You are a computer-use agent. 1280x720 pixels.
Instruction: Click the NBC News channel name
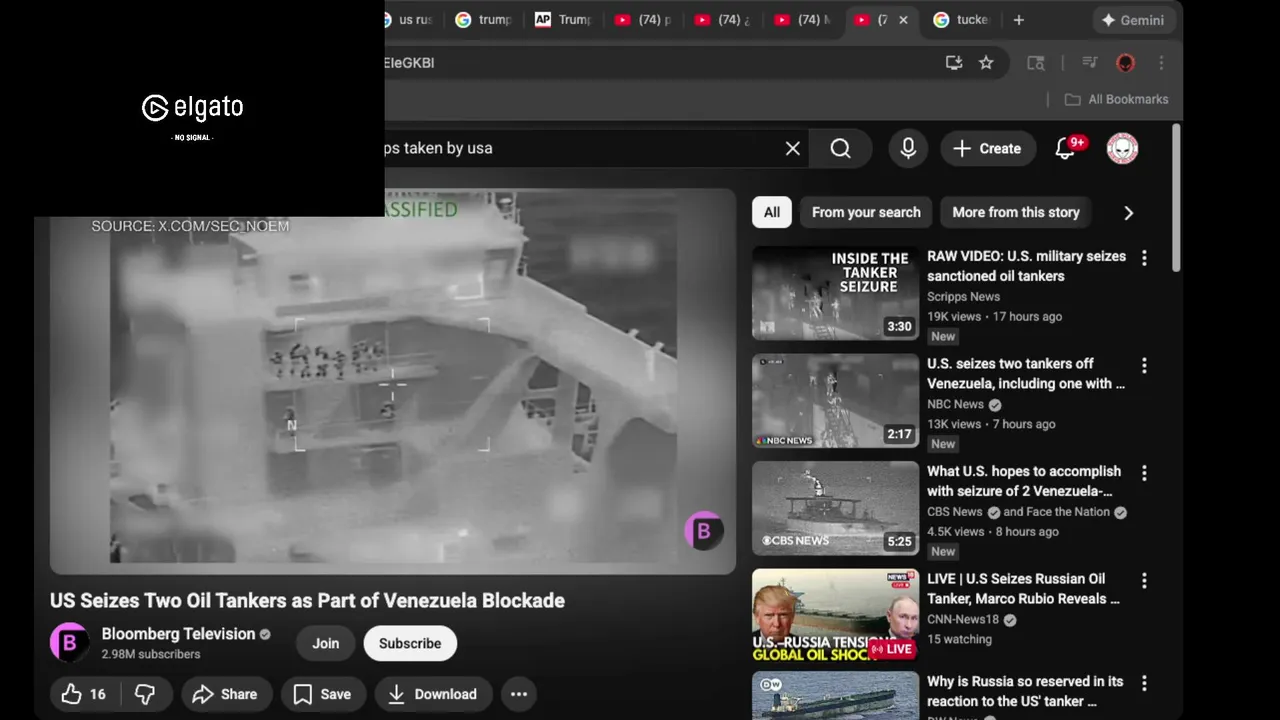(955, 404)
